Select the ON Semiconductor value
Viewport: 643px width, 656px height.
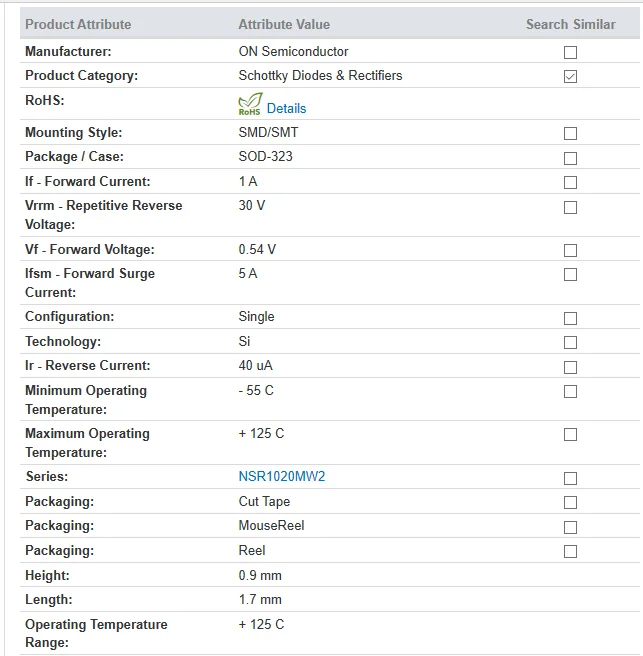pos(293,51)
